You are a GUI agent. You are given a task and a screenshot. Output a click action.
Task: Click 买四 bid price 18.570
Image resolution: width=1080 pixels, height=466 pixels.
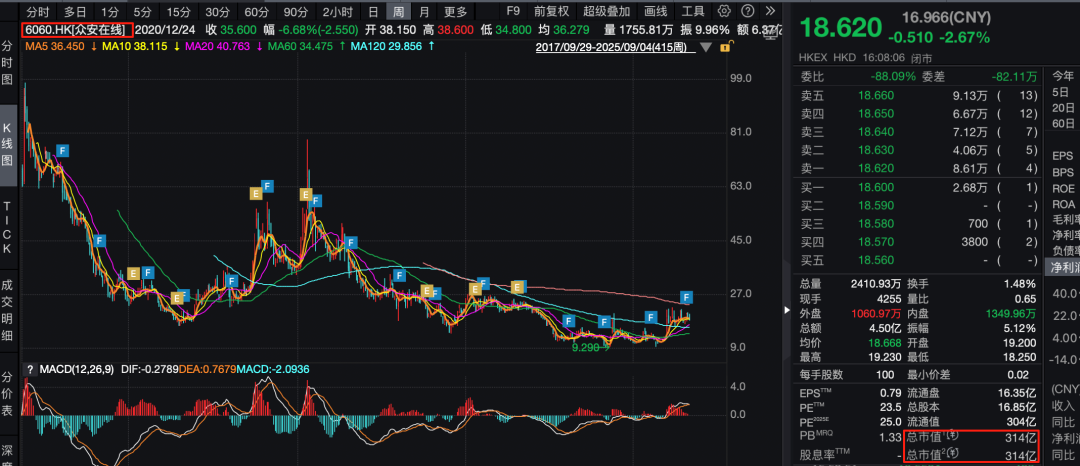[x=875, y=242]
